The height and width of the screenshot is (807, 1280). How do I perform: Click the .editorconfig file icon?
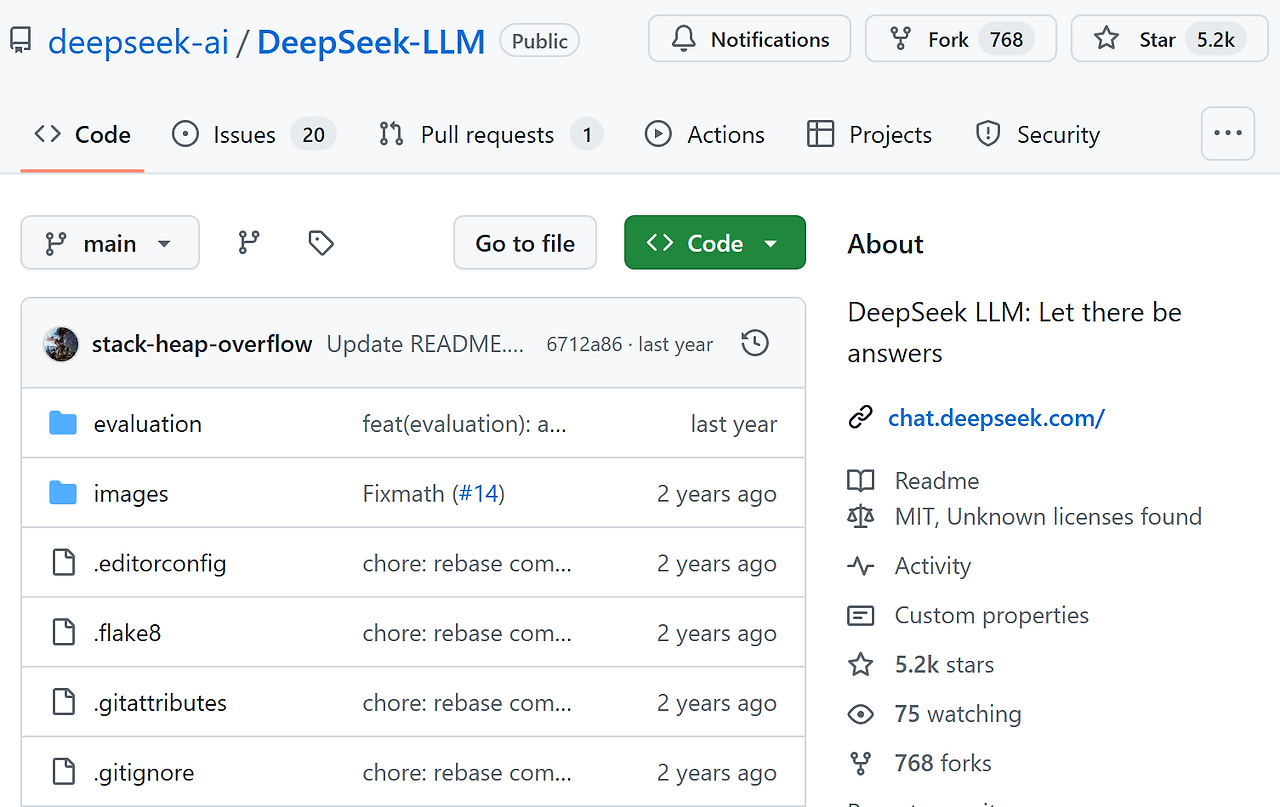(63, 563)
